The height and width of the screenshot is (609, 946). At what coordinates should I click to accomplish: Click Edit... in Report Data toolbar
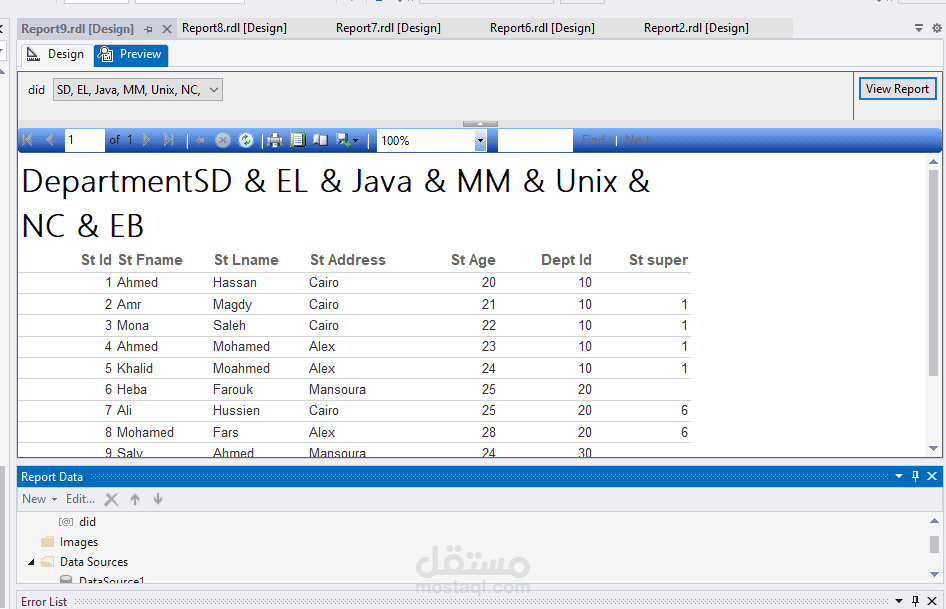(x=80, y=499)
